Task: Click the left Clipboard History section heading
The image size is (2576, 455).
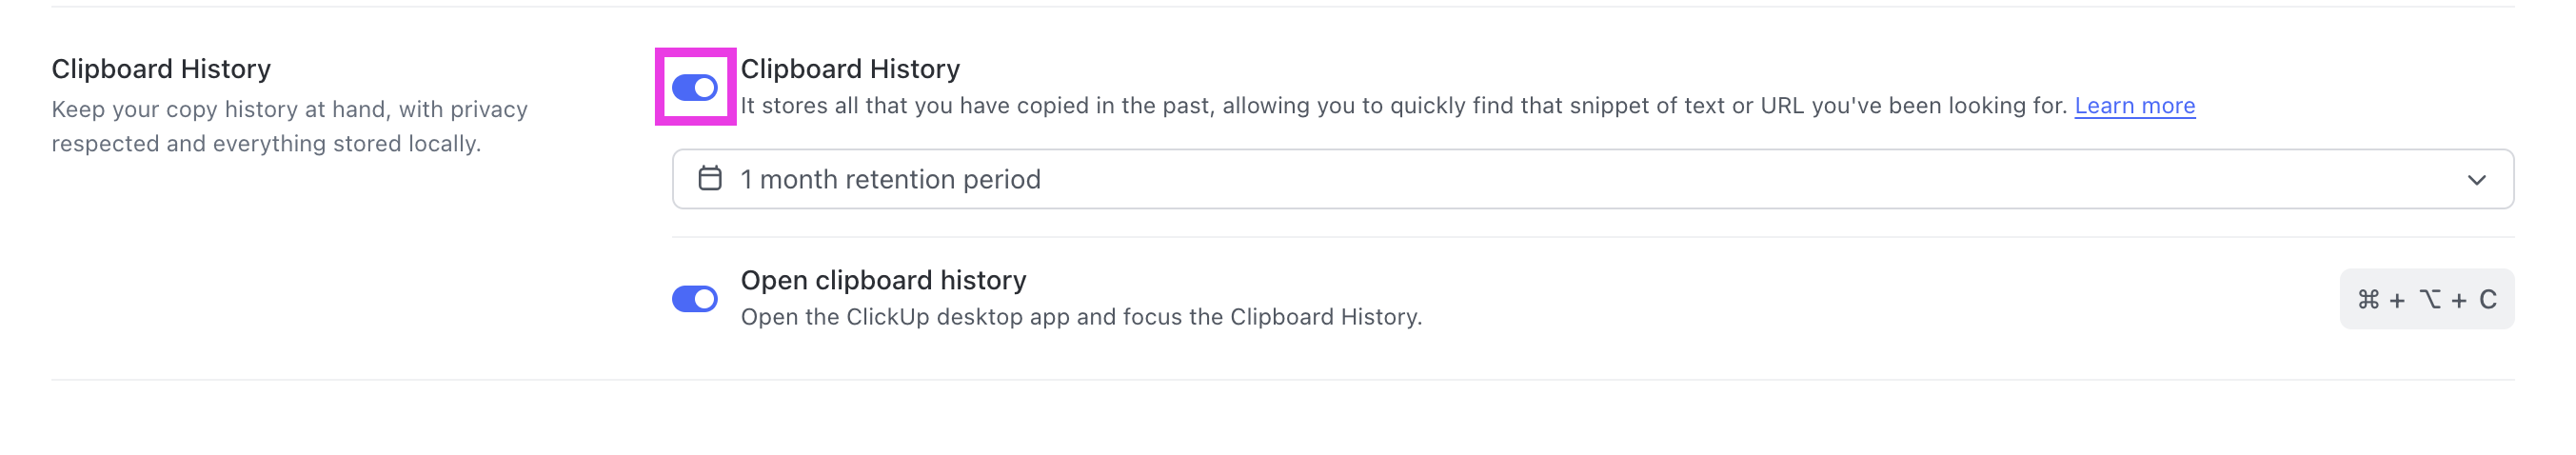Action: [161, 69]
